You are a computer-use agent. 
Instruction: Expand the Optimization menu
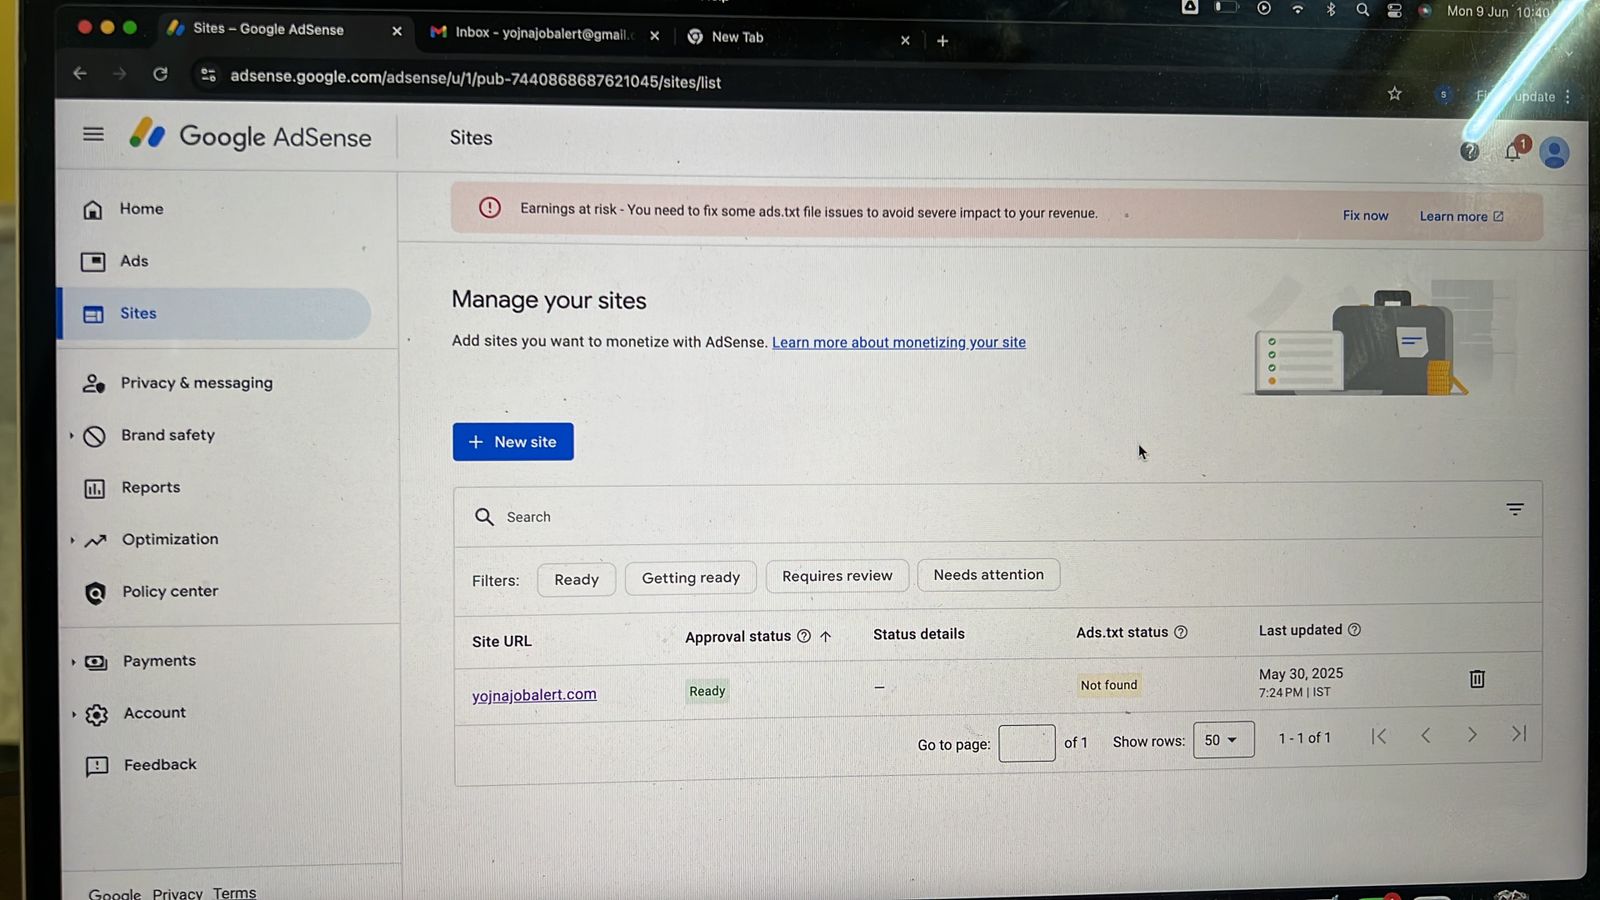pos(72,540)
